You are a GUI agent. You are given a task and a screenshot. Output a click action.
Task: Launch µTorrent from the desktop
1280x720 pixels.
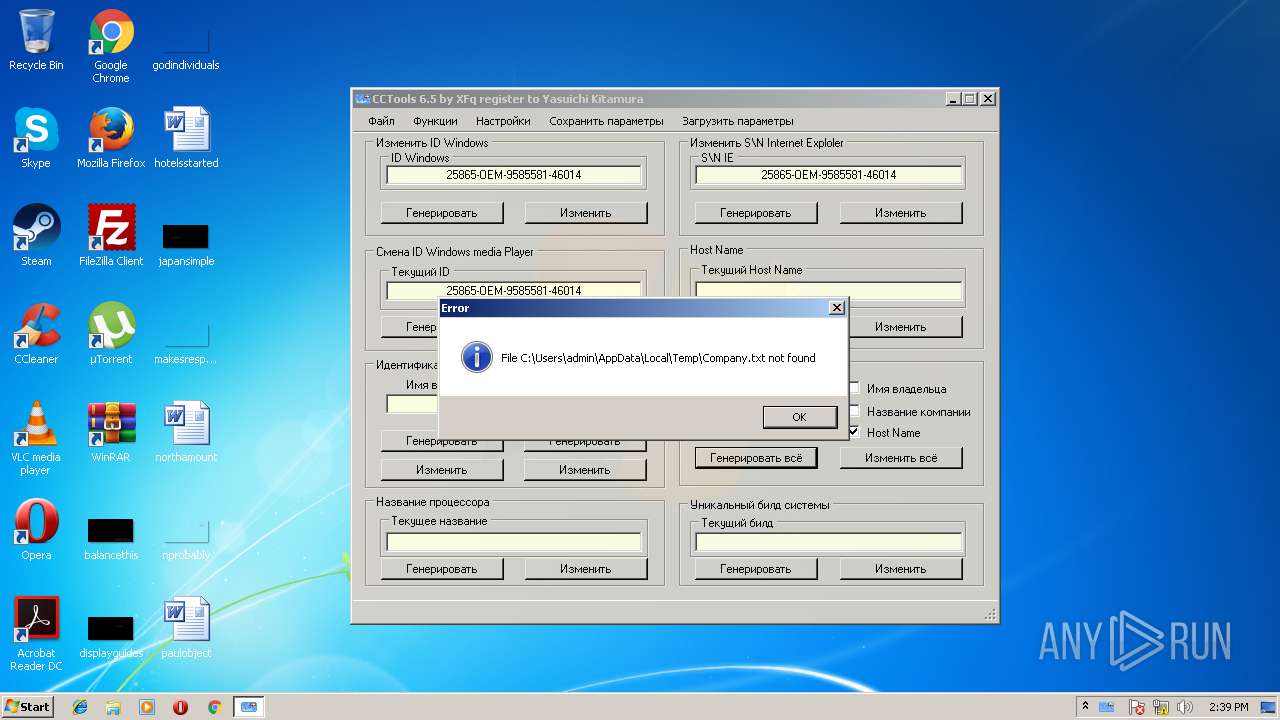(111, 334)
